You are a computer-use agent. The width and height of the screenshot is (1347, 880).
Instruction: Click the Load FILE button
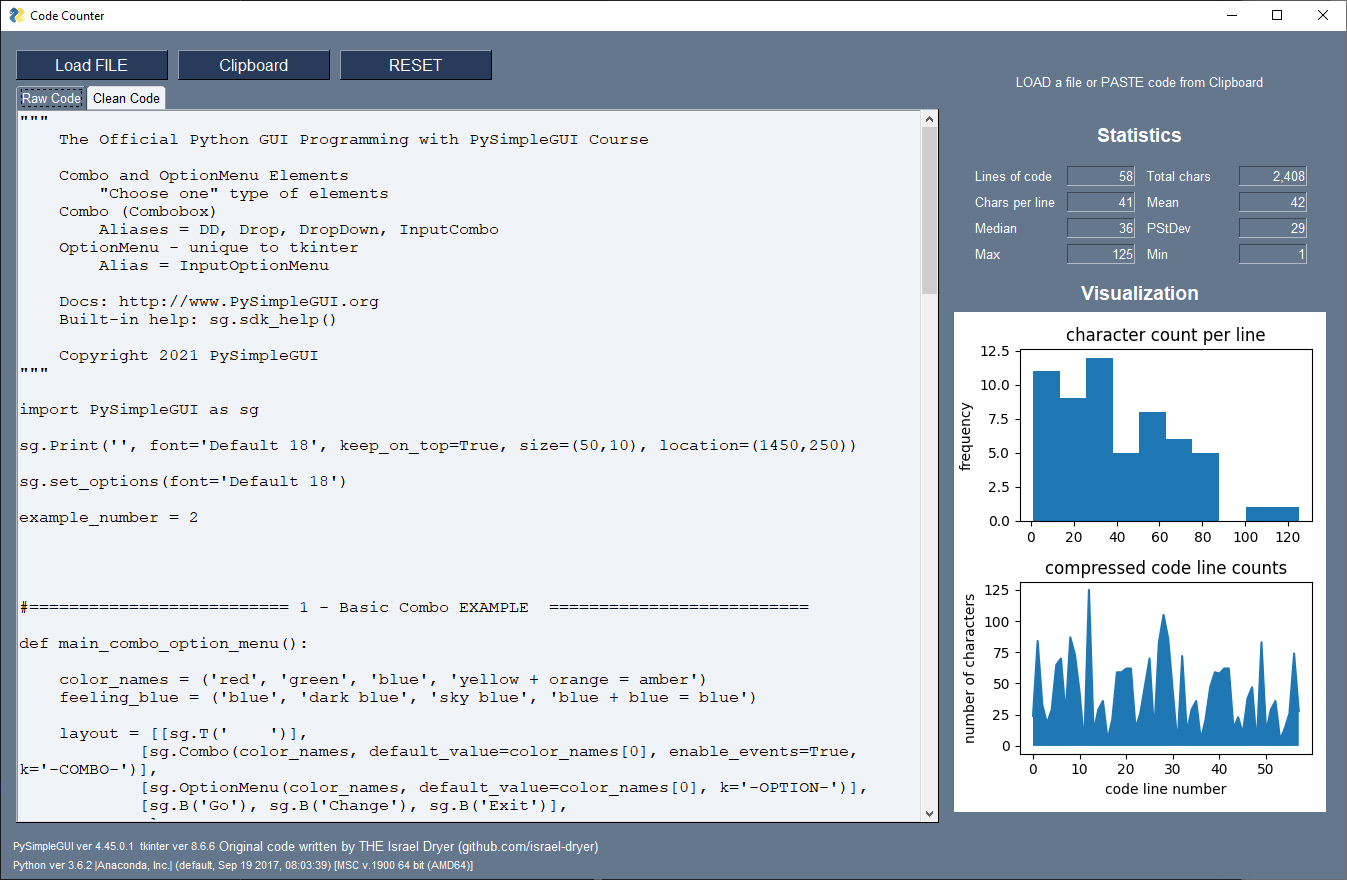coord(91,65)
